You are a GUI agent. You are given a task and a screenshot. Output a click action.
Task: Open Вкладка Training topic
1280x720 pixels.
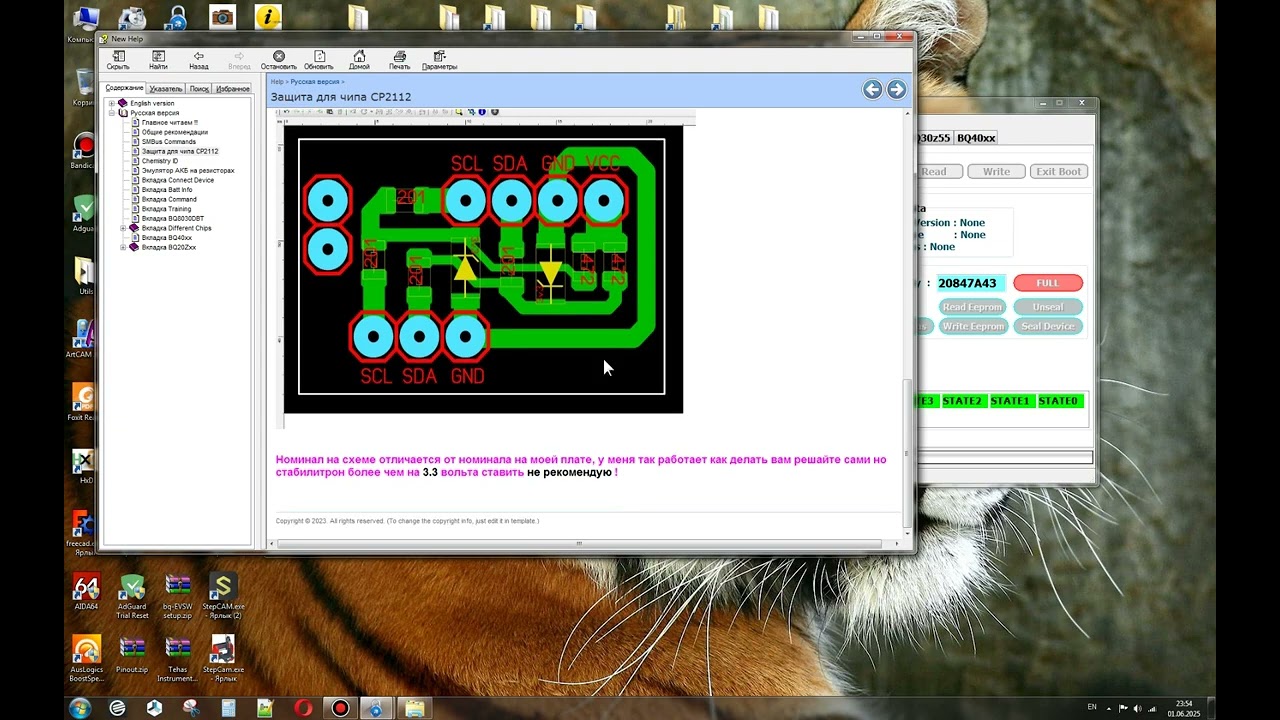pos(166,209)
